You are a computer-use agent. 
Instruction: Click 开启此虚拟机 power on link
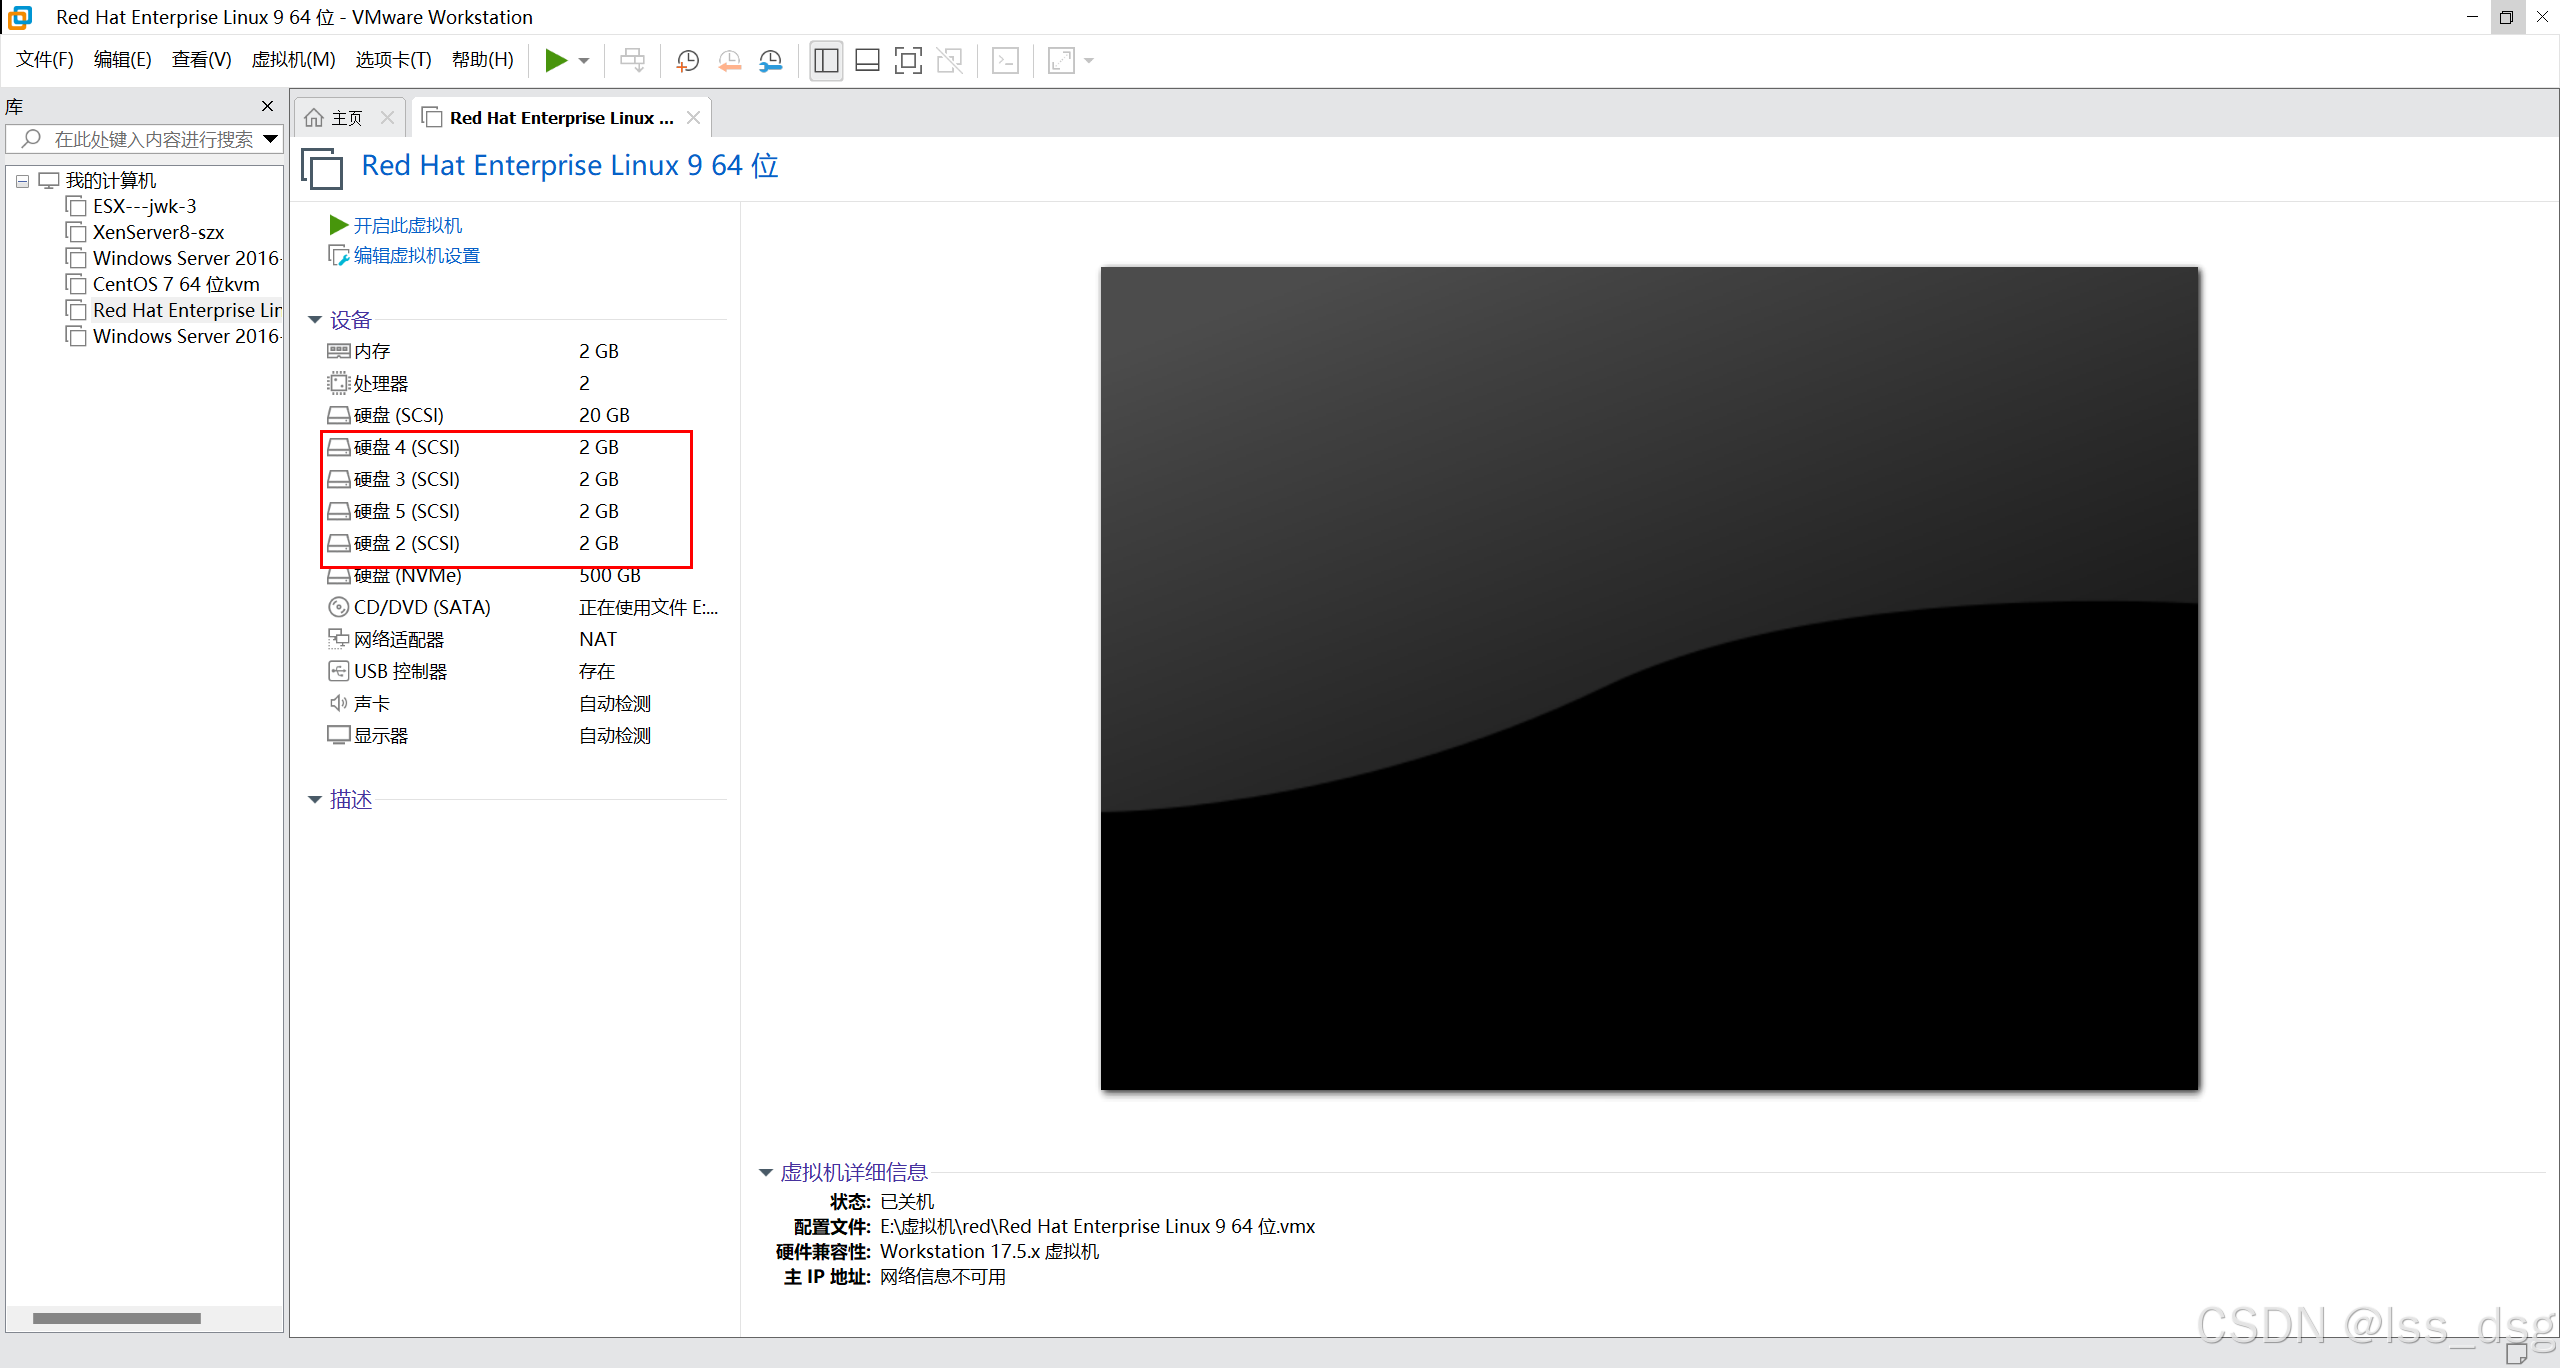(407, 226)
